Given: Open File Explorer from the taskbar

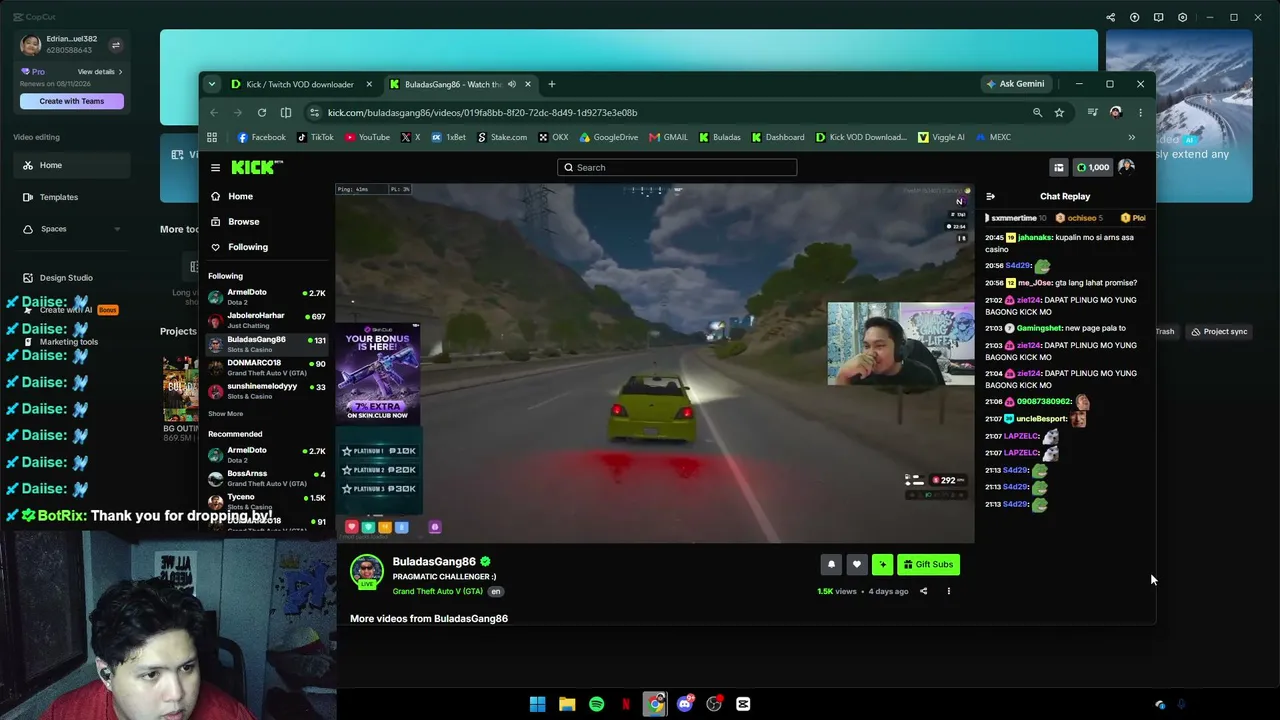Looking at the screenshot, I should [567, 704].
